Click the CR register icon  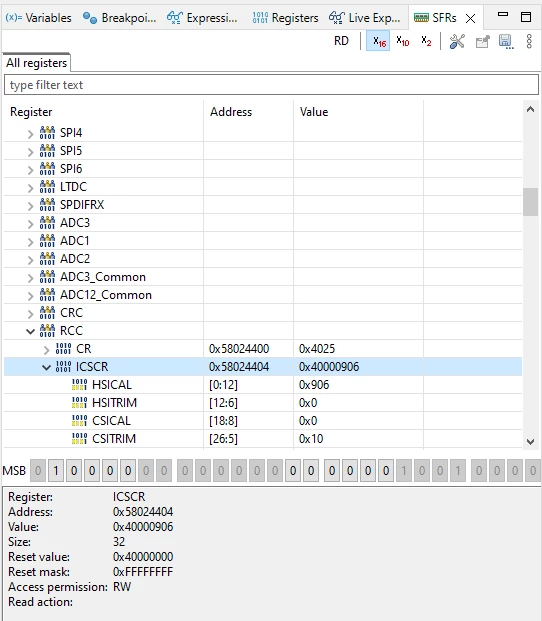[x=63, y=349]
